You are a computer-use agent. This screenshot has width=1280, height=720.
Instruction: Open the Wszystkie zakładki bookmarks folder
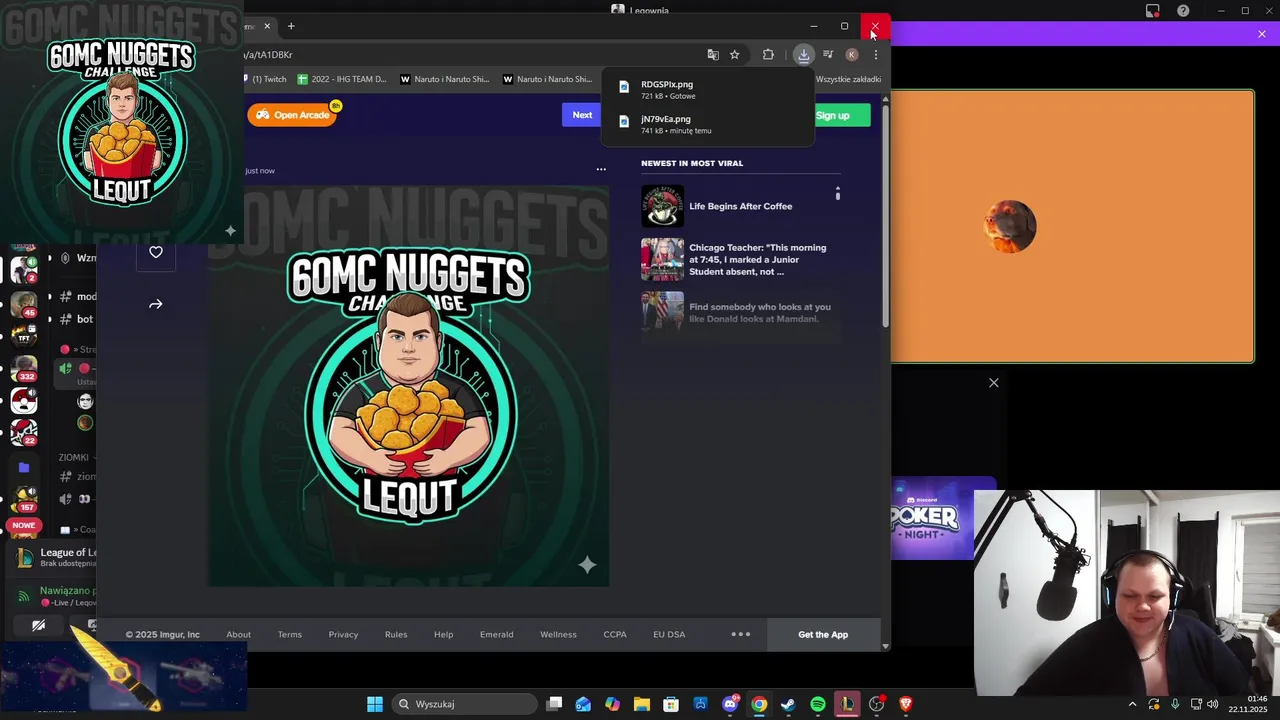pyautogui.click(x=848, y=79)
